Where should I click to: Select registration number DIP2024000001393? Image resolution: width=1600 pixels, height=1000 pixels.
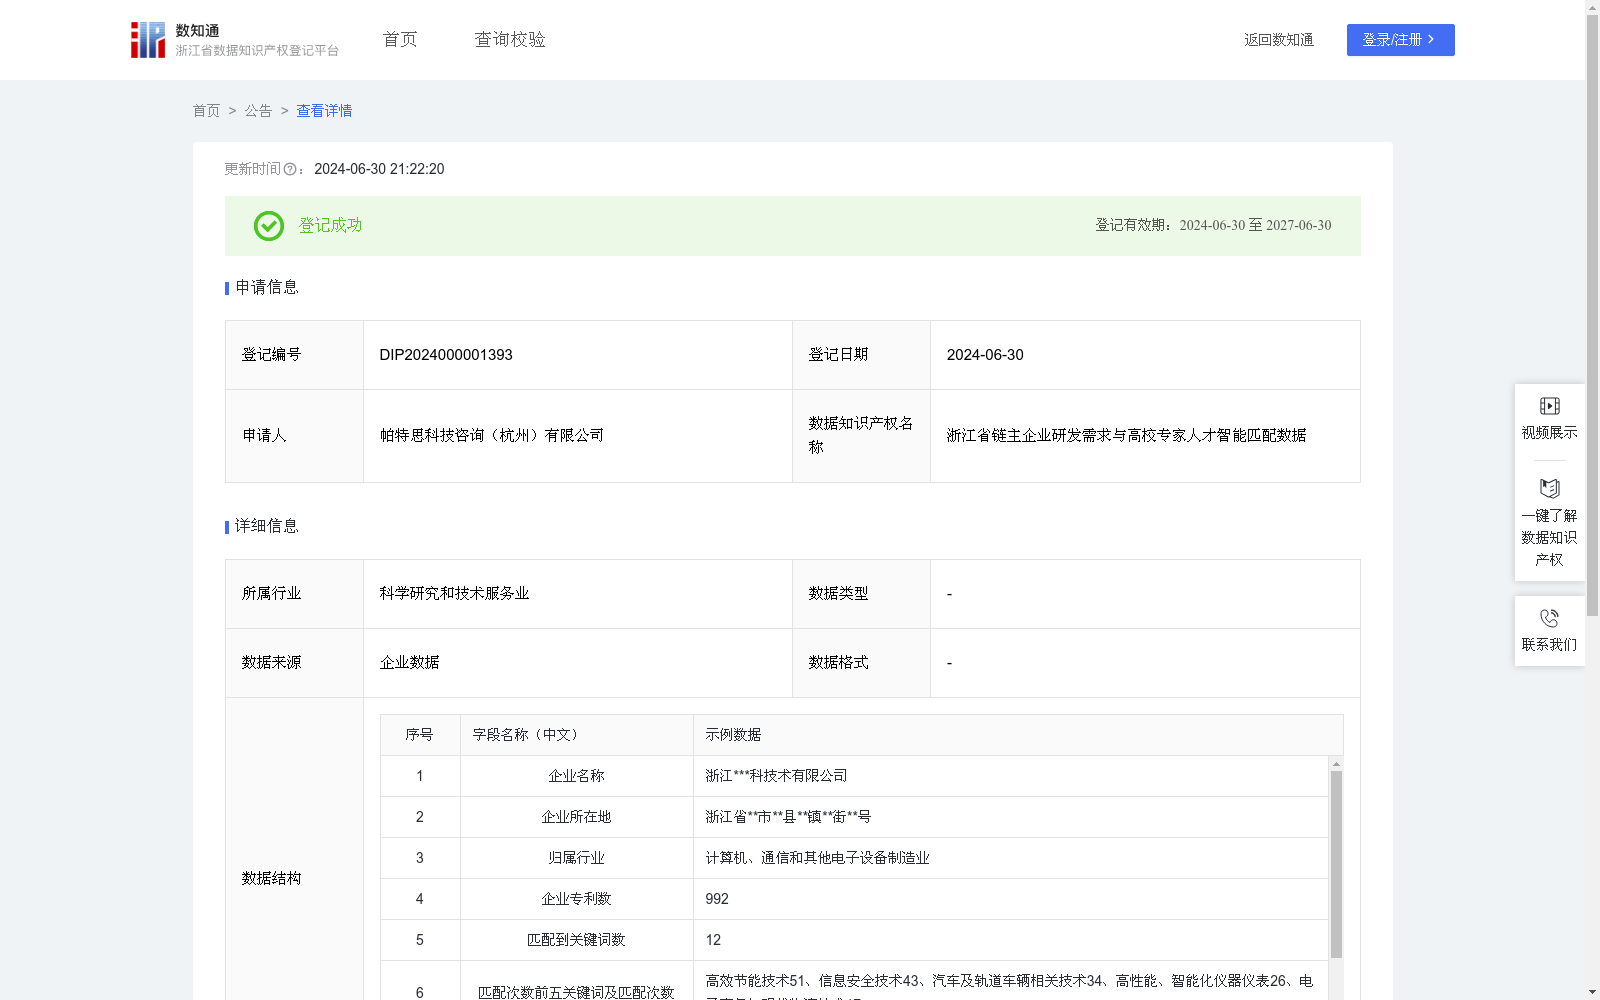point(446,355)
